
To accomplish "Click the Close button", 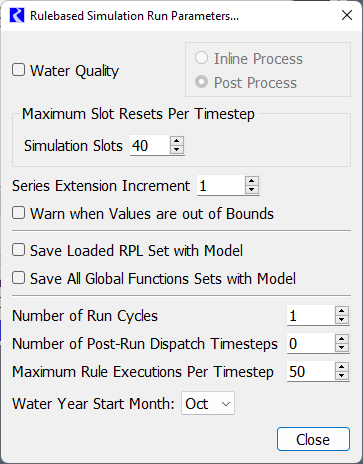I will tap(313, 439).
